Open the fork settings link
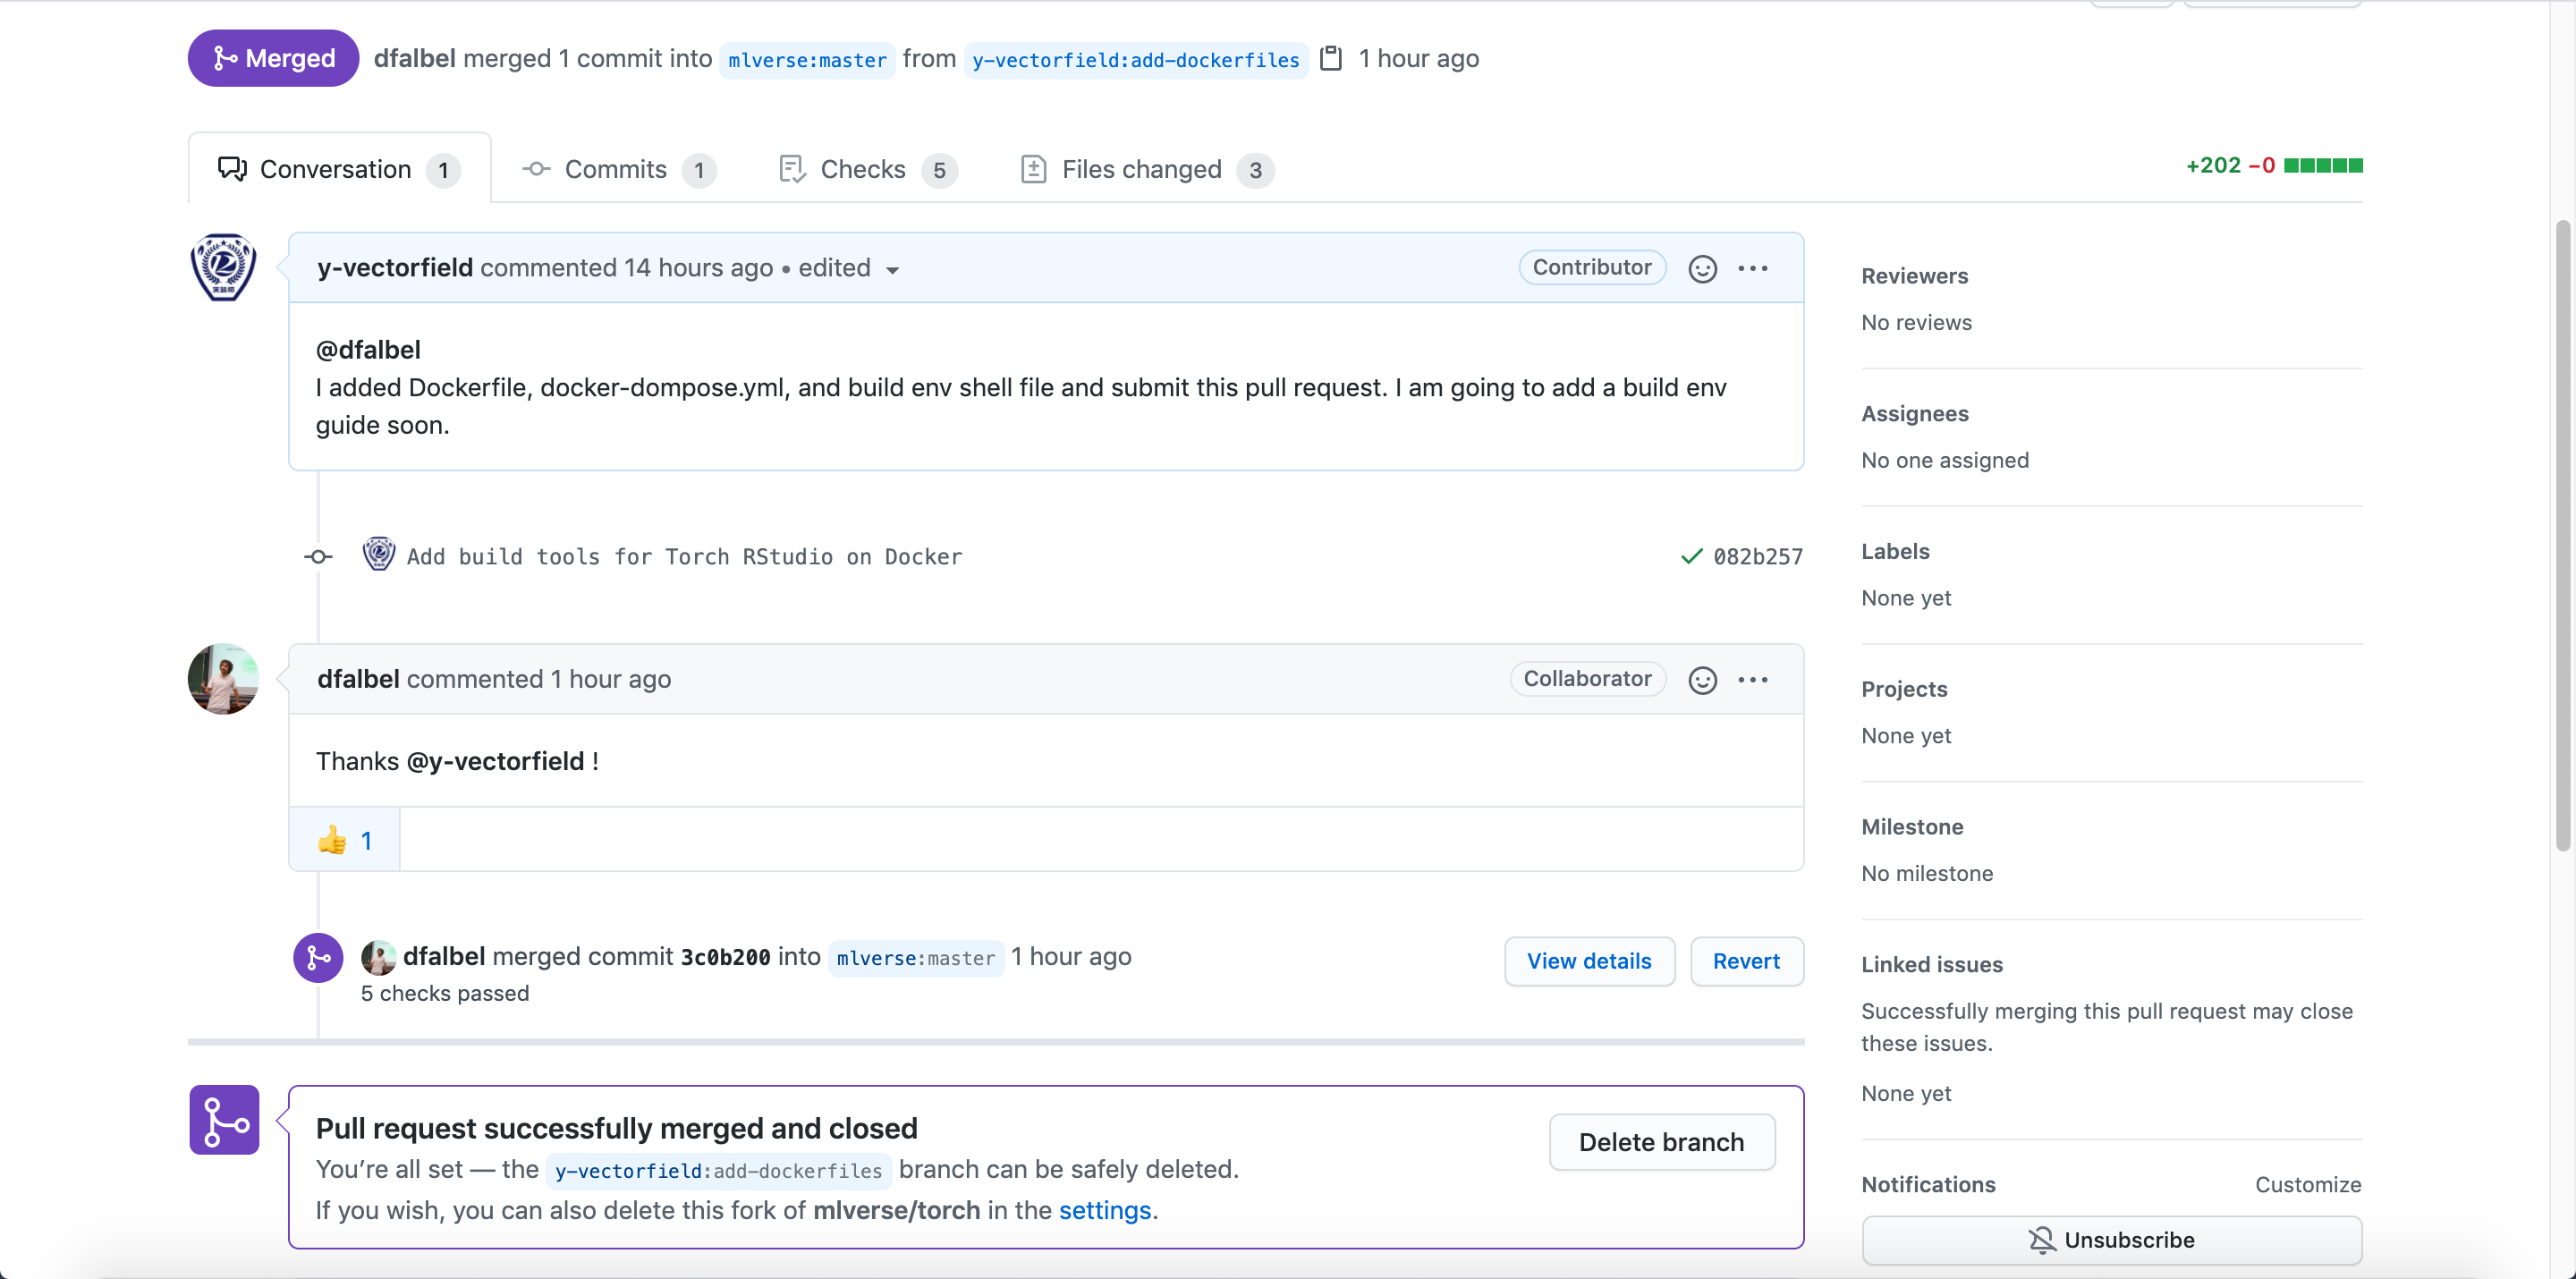Viewport: 2576px width, 1279px height. pos(1104,1210)
